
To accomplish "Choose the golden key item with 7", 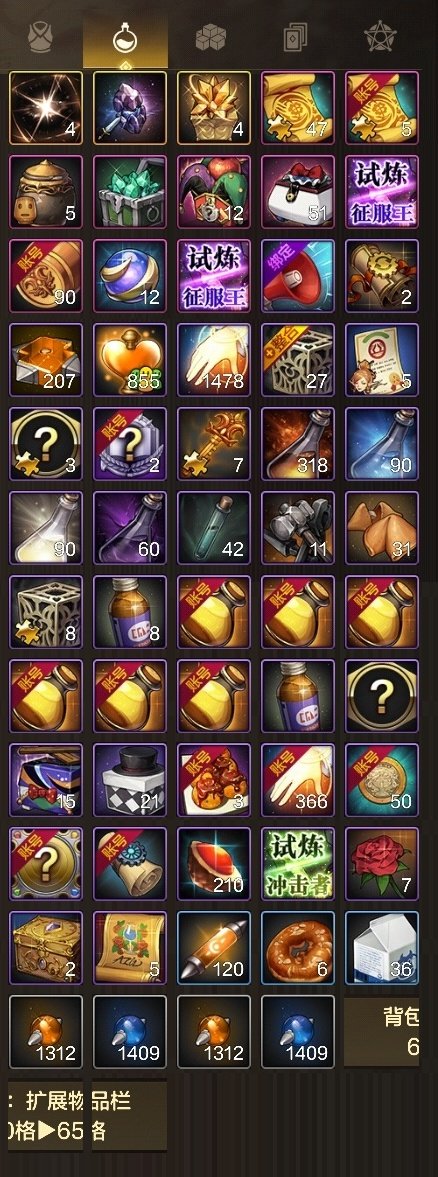I will coord(214,444).
